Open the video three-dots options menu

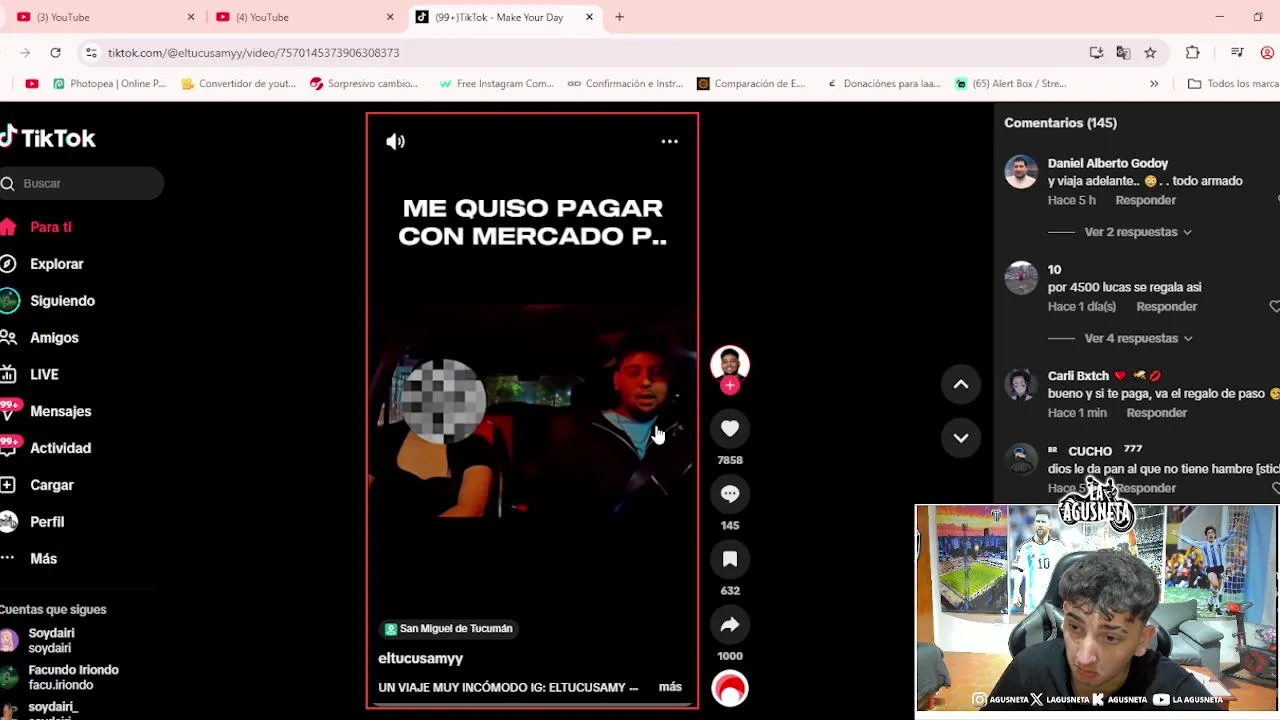click(669, 142)
